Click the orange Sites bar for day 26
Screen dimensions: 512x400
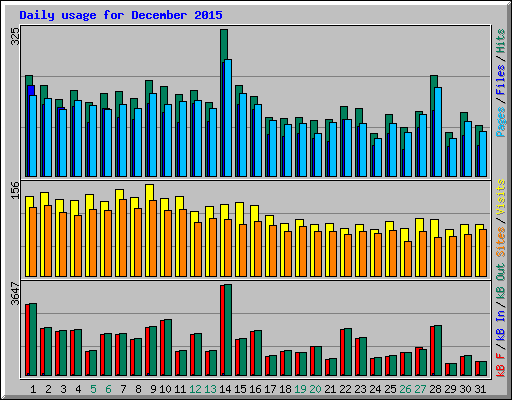tap(408, 259)
